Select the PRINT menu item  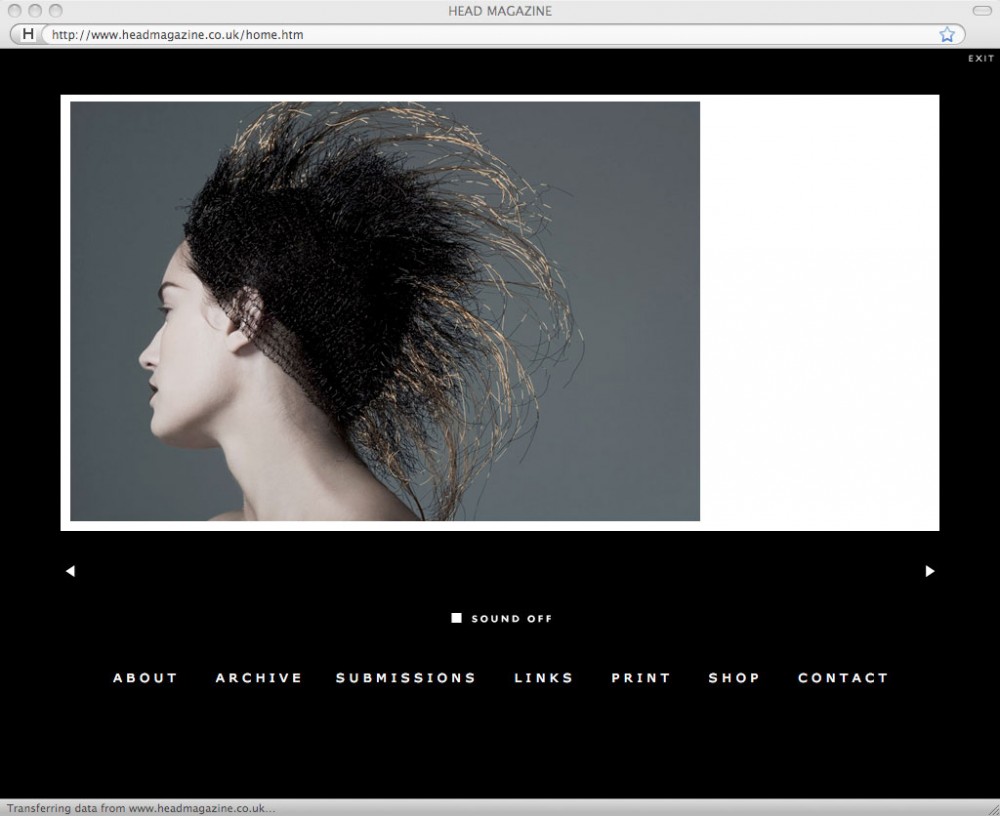(640, 678)
